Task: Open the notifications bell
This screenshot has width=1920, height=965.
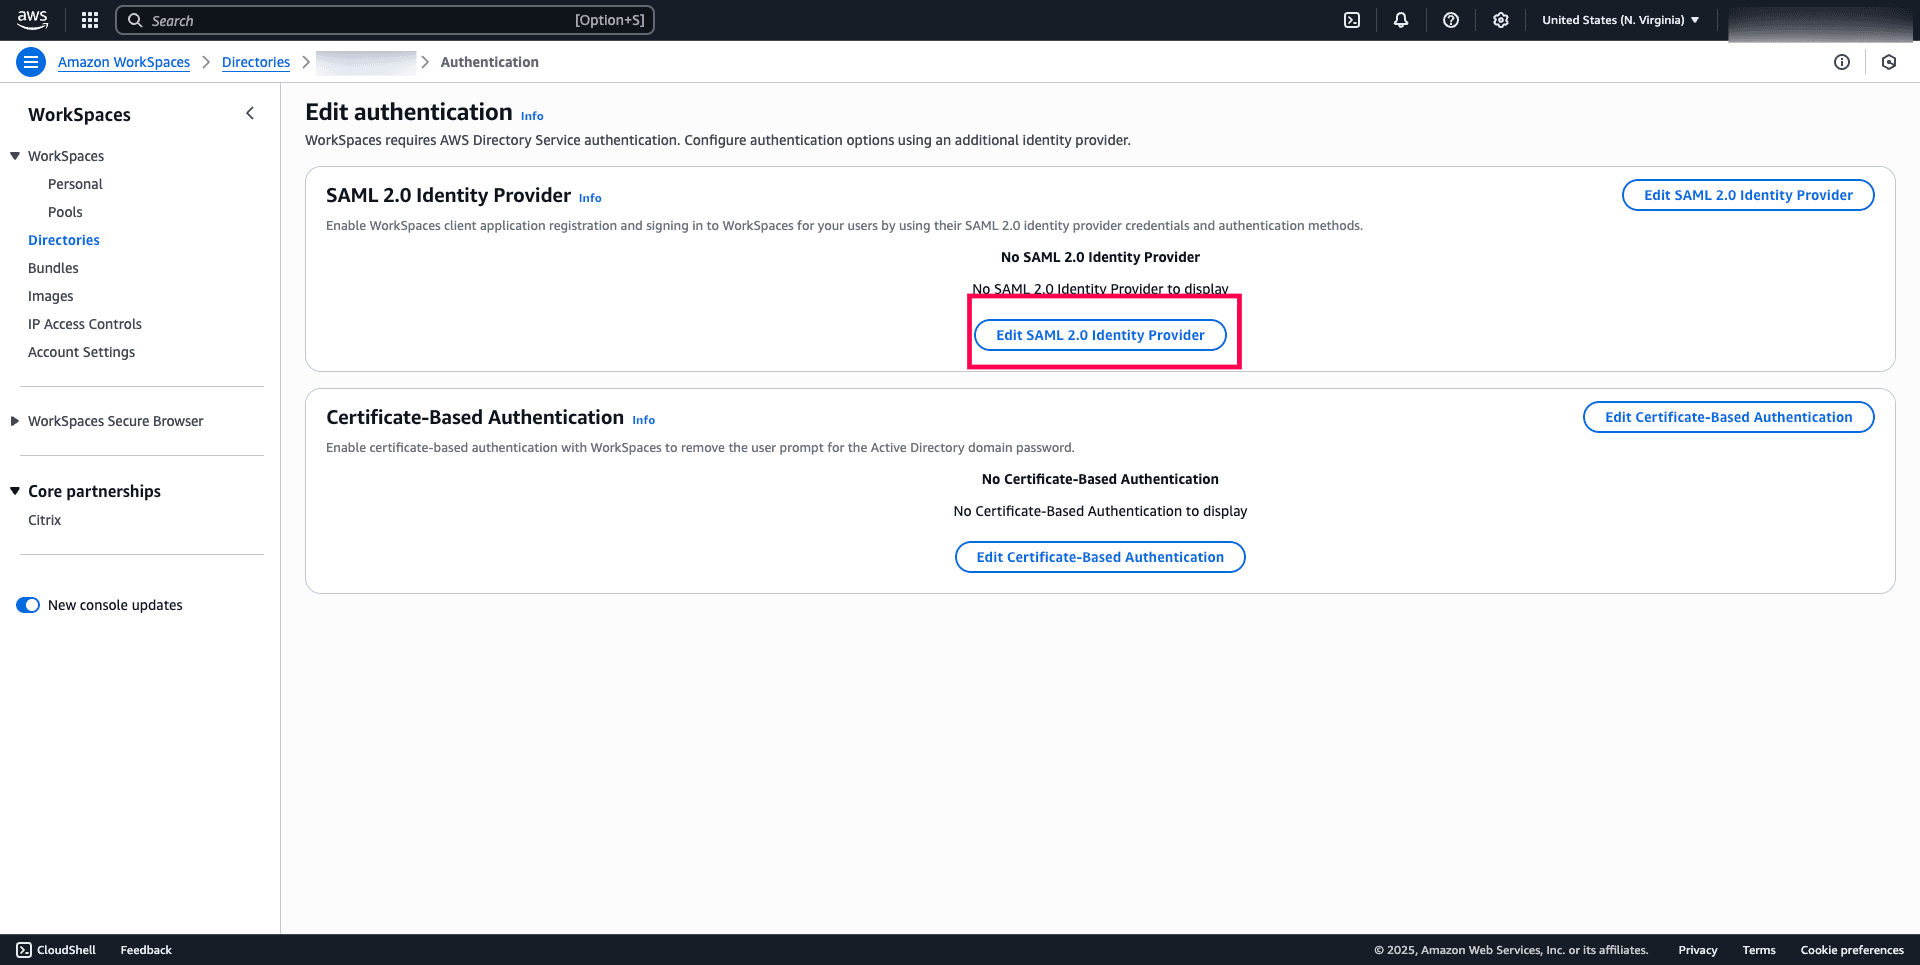Action: tap(1401, 20)
